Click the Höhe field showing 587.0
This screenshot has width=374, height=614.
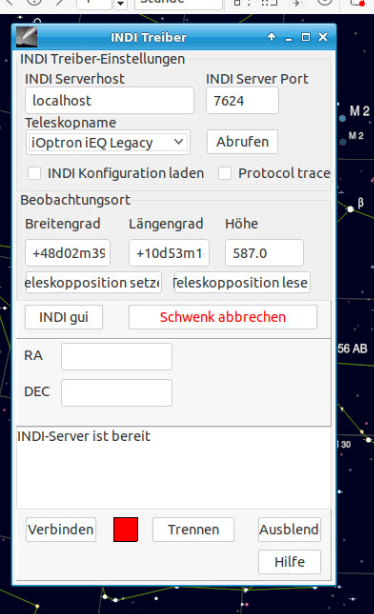tap(264, 253)
